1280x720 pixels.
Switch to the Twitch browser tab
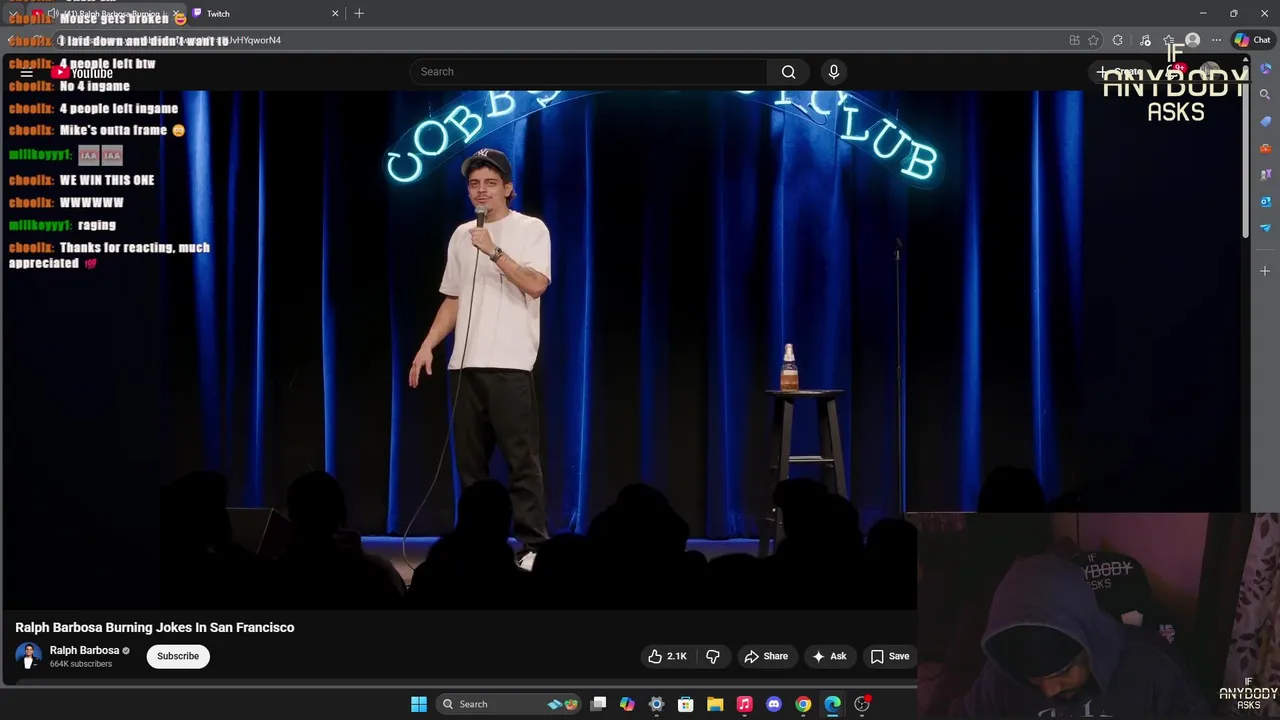[x=260, y=14]
